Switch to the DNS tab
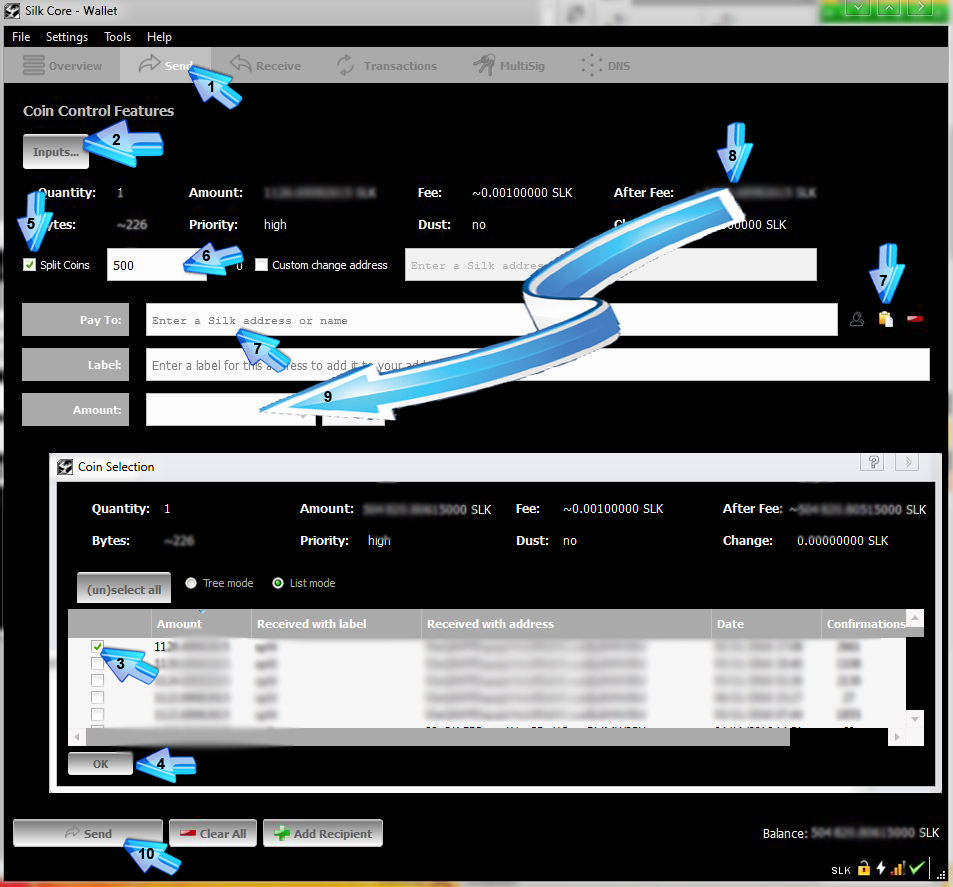Image resolution: width=953 pixels, height=887 pixels. 605,65
